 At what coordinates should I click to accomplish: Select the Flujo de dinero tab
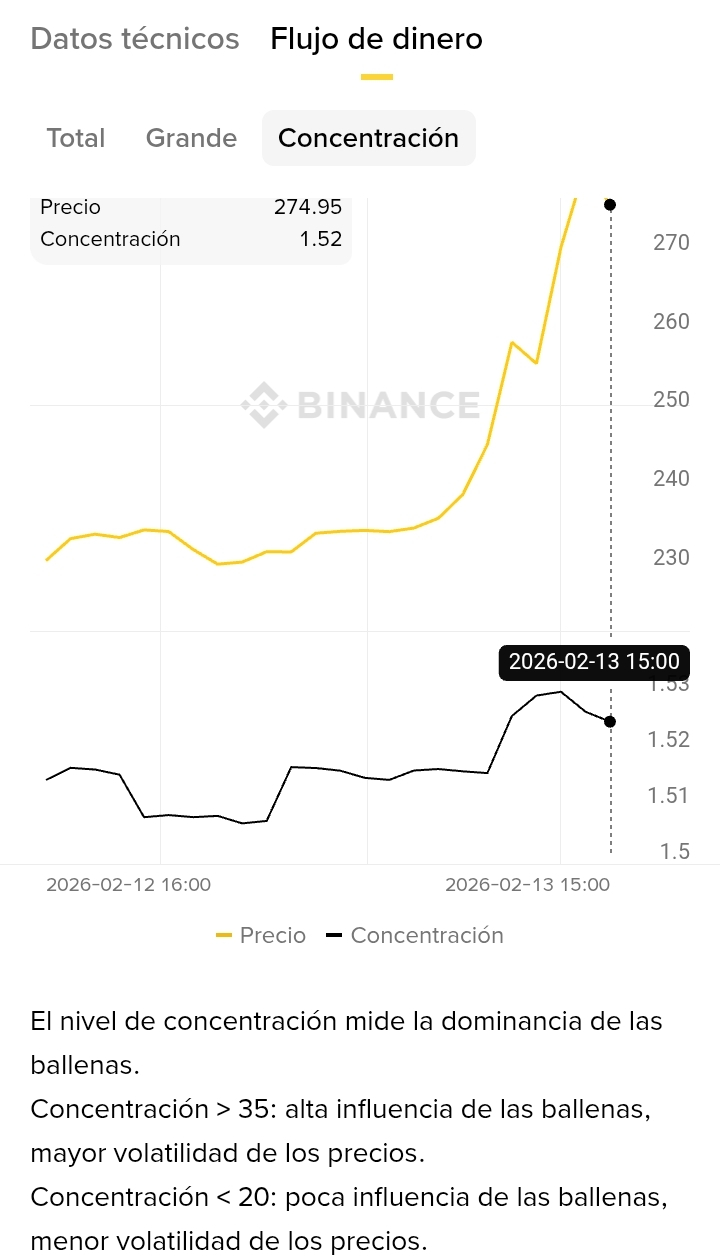376,39
